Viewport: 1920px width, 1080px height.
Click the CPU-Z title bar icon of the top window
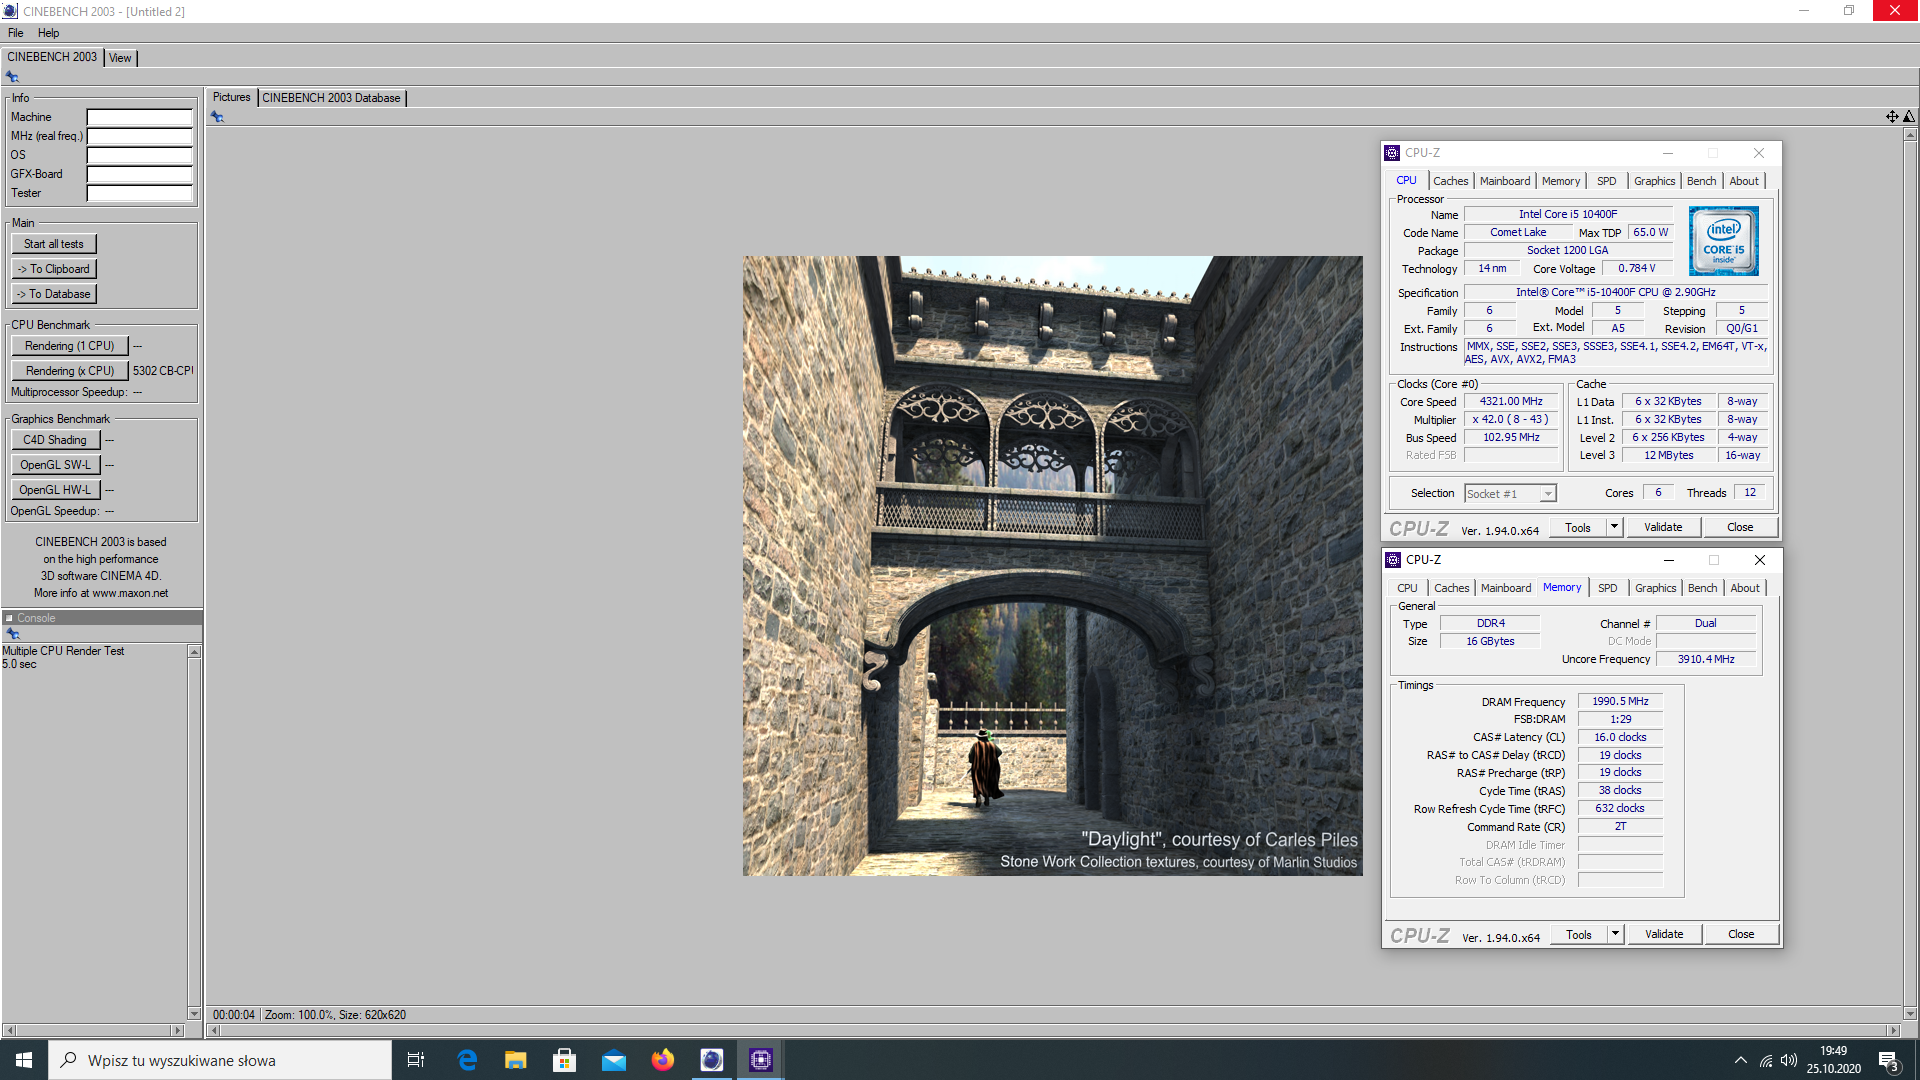coord(1392,153)
